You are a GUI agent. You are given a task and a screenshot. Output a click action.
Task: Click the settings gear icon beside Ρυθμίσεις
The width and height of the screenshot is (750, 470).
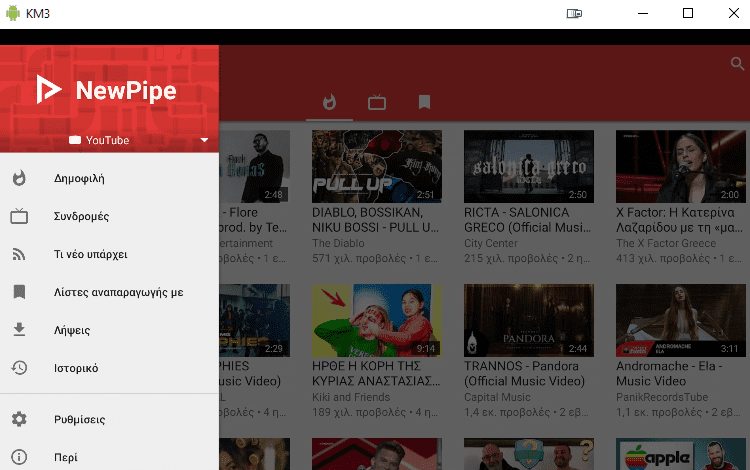(19, 419)
